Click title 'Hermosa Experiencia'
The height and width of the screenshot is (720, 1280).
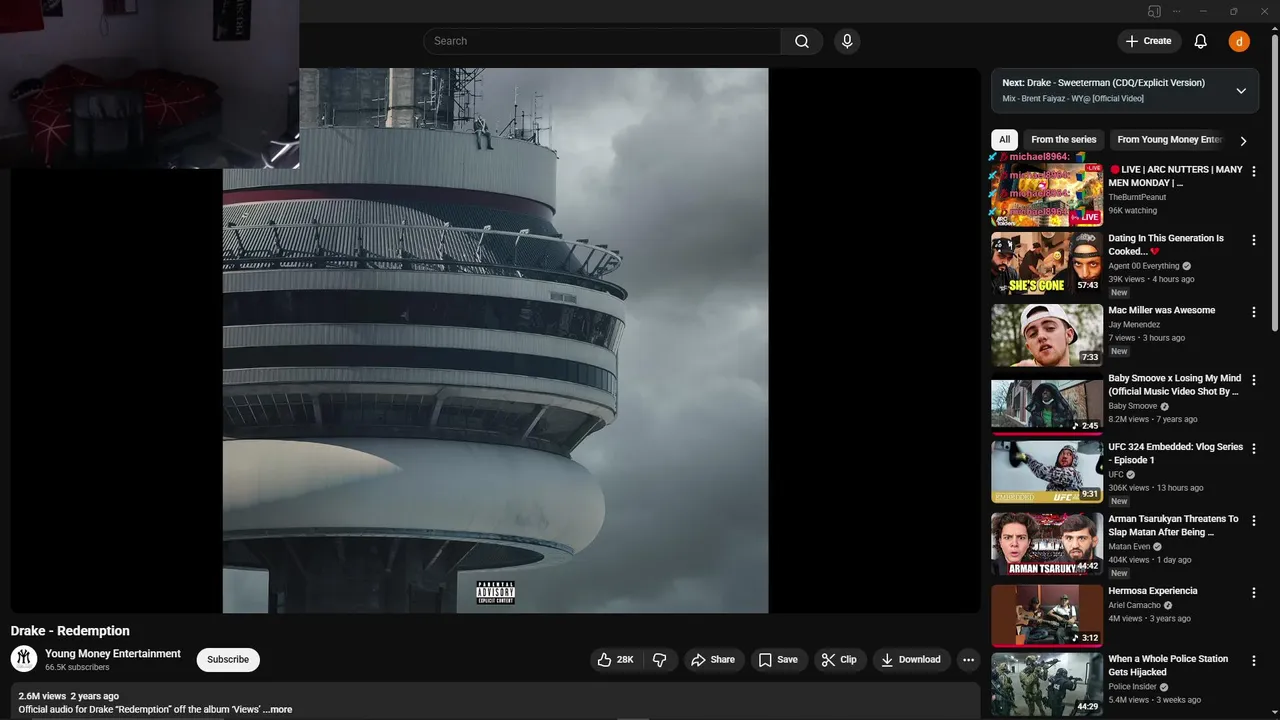(x=1153, y=591)
